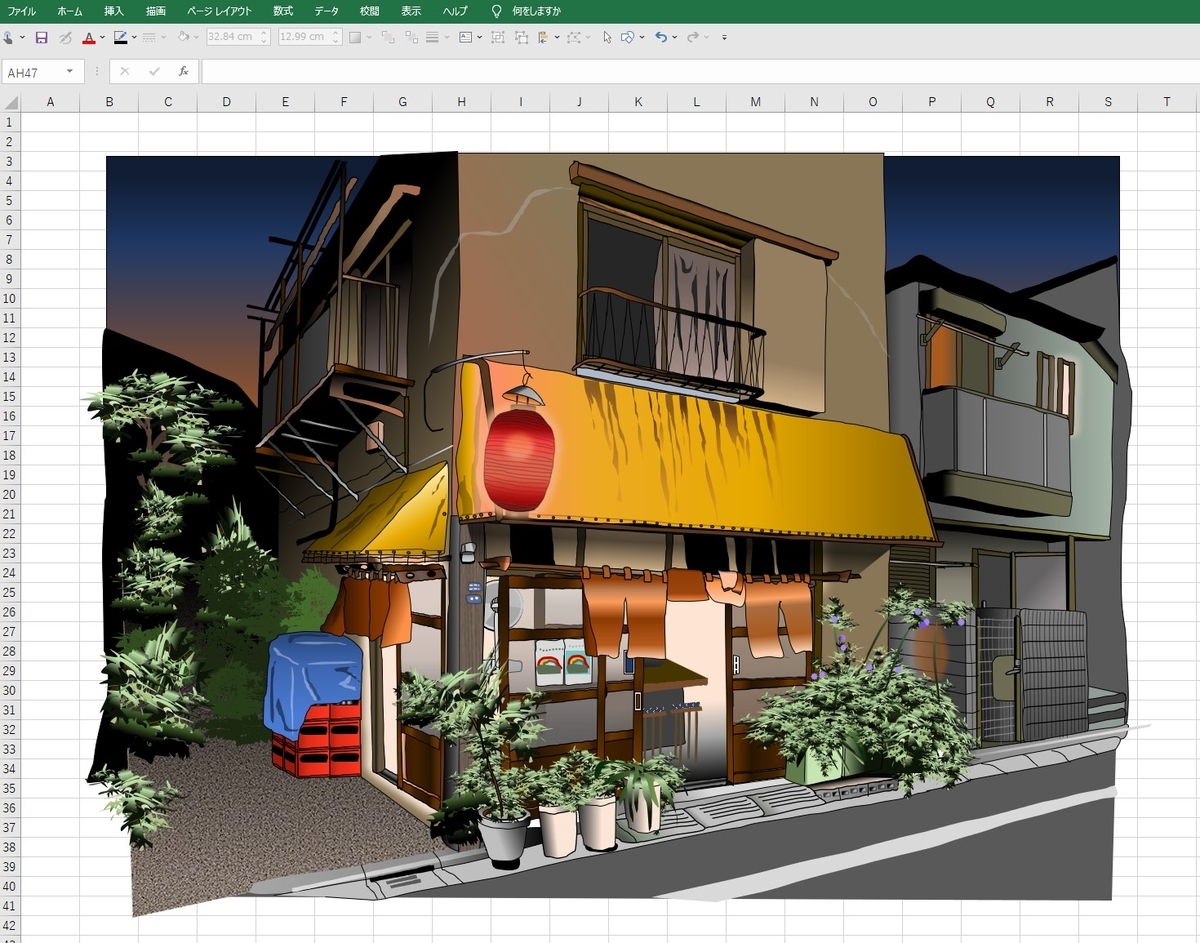Open the customize quick access toolbar arrow
Screen dimensions: 1200x943
[x=724, y=37]
